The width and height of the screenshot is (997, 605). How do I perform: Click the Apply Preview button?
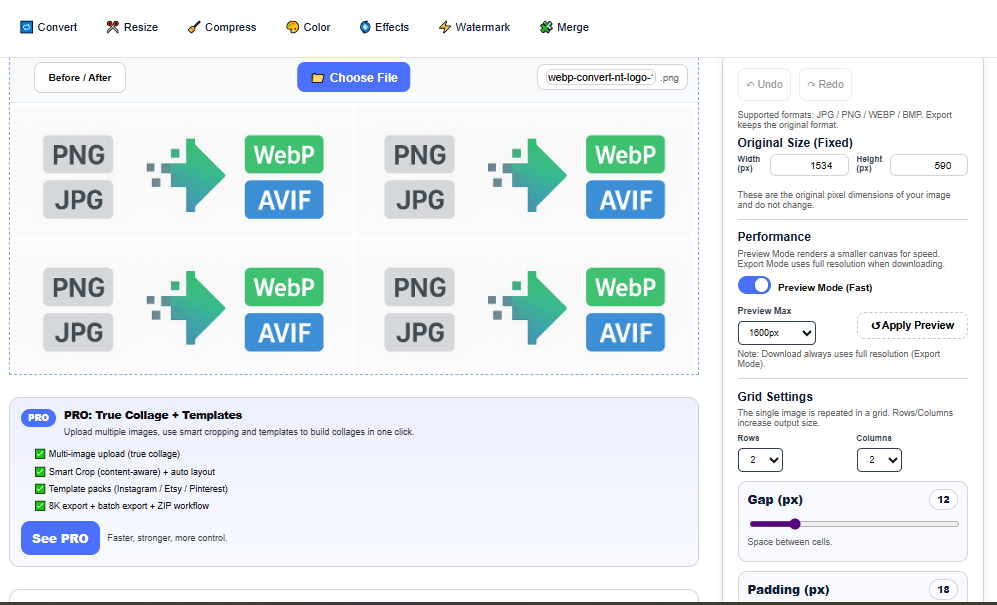(912, 325)
